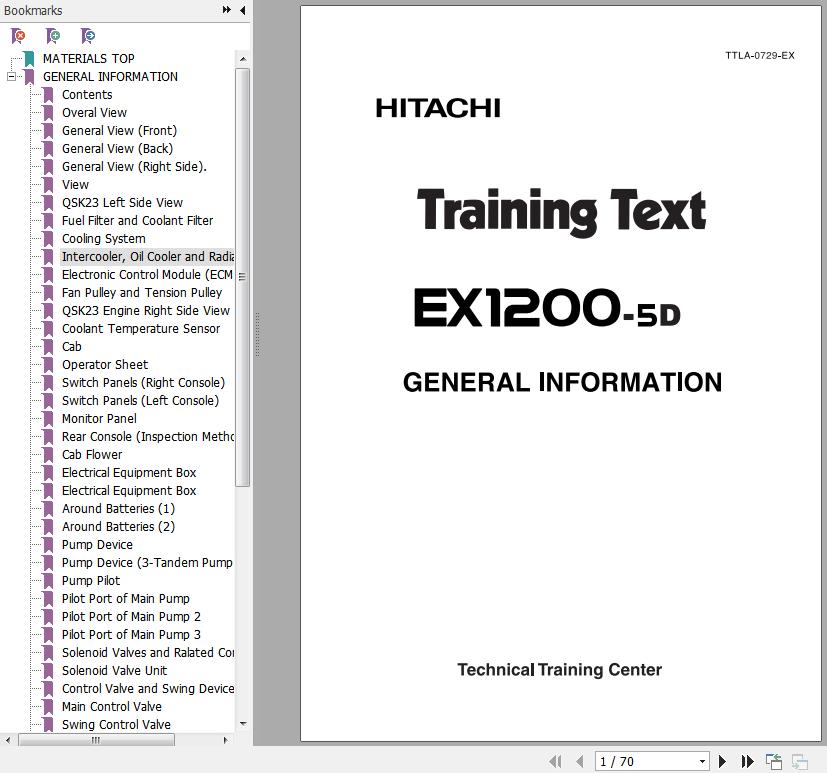The height and width of the screenshot is (773, 827).
Task: Click the horizontal scroll left arrow
Action: (x=7, y=740)
